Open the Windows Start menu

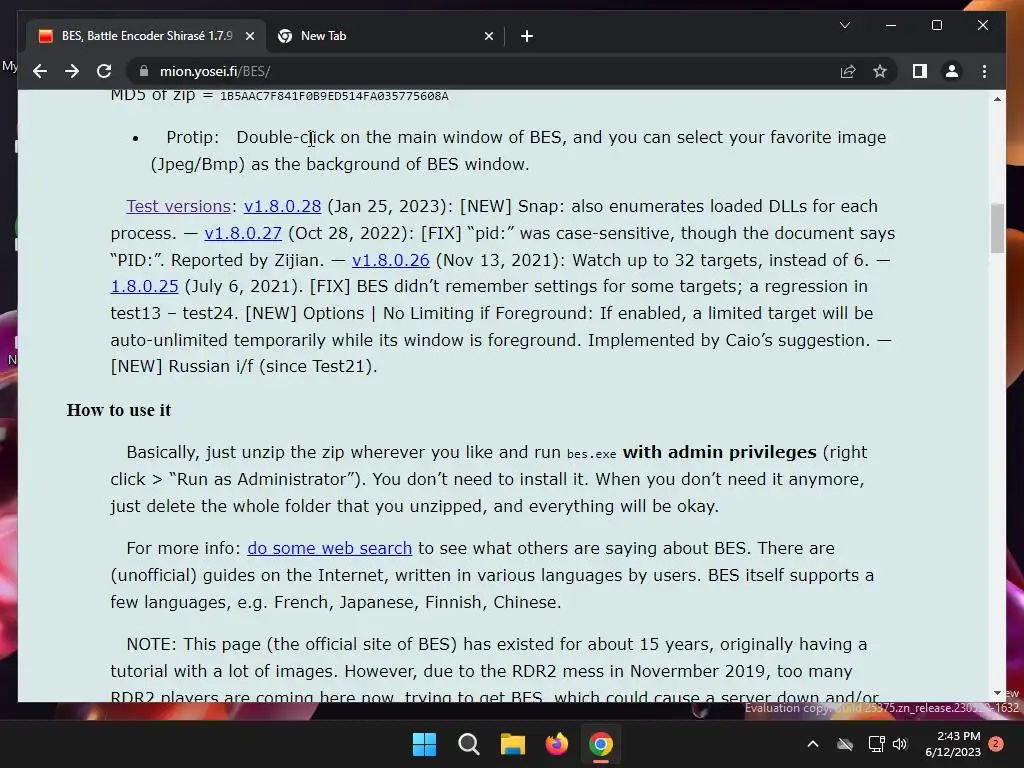tap(424, 744)
